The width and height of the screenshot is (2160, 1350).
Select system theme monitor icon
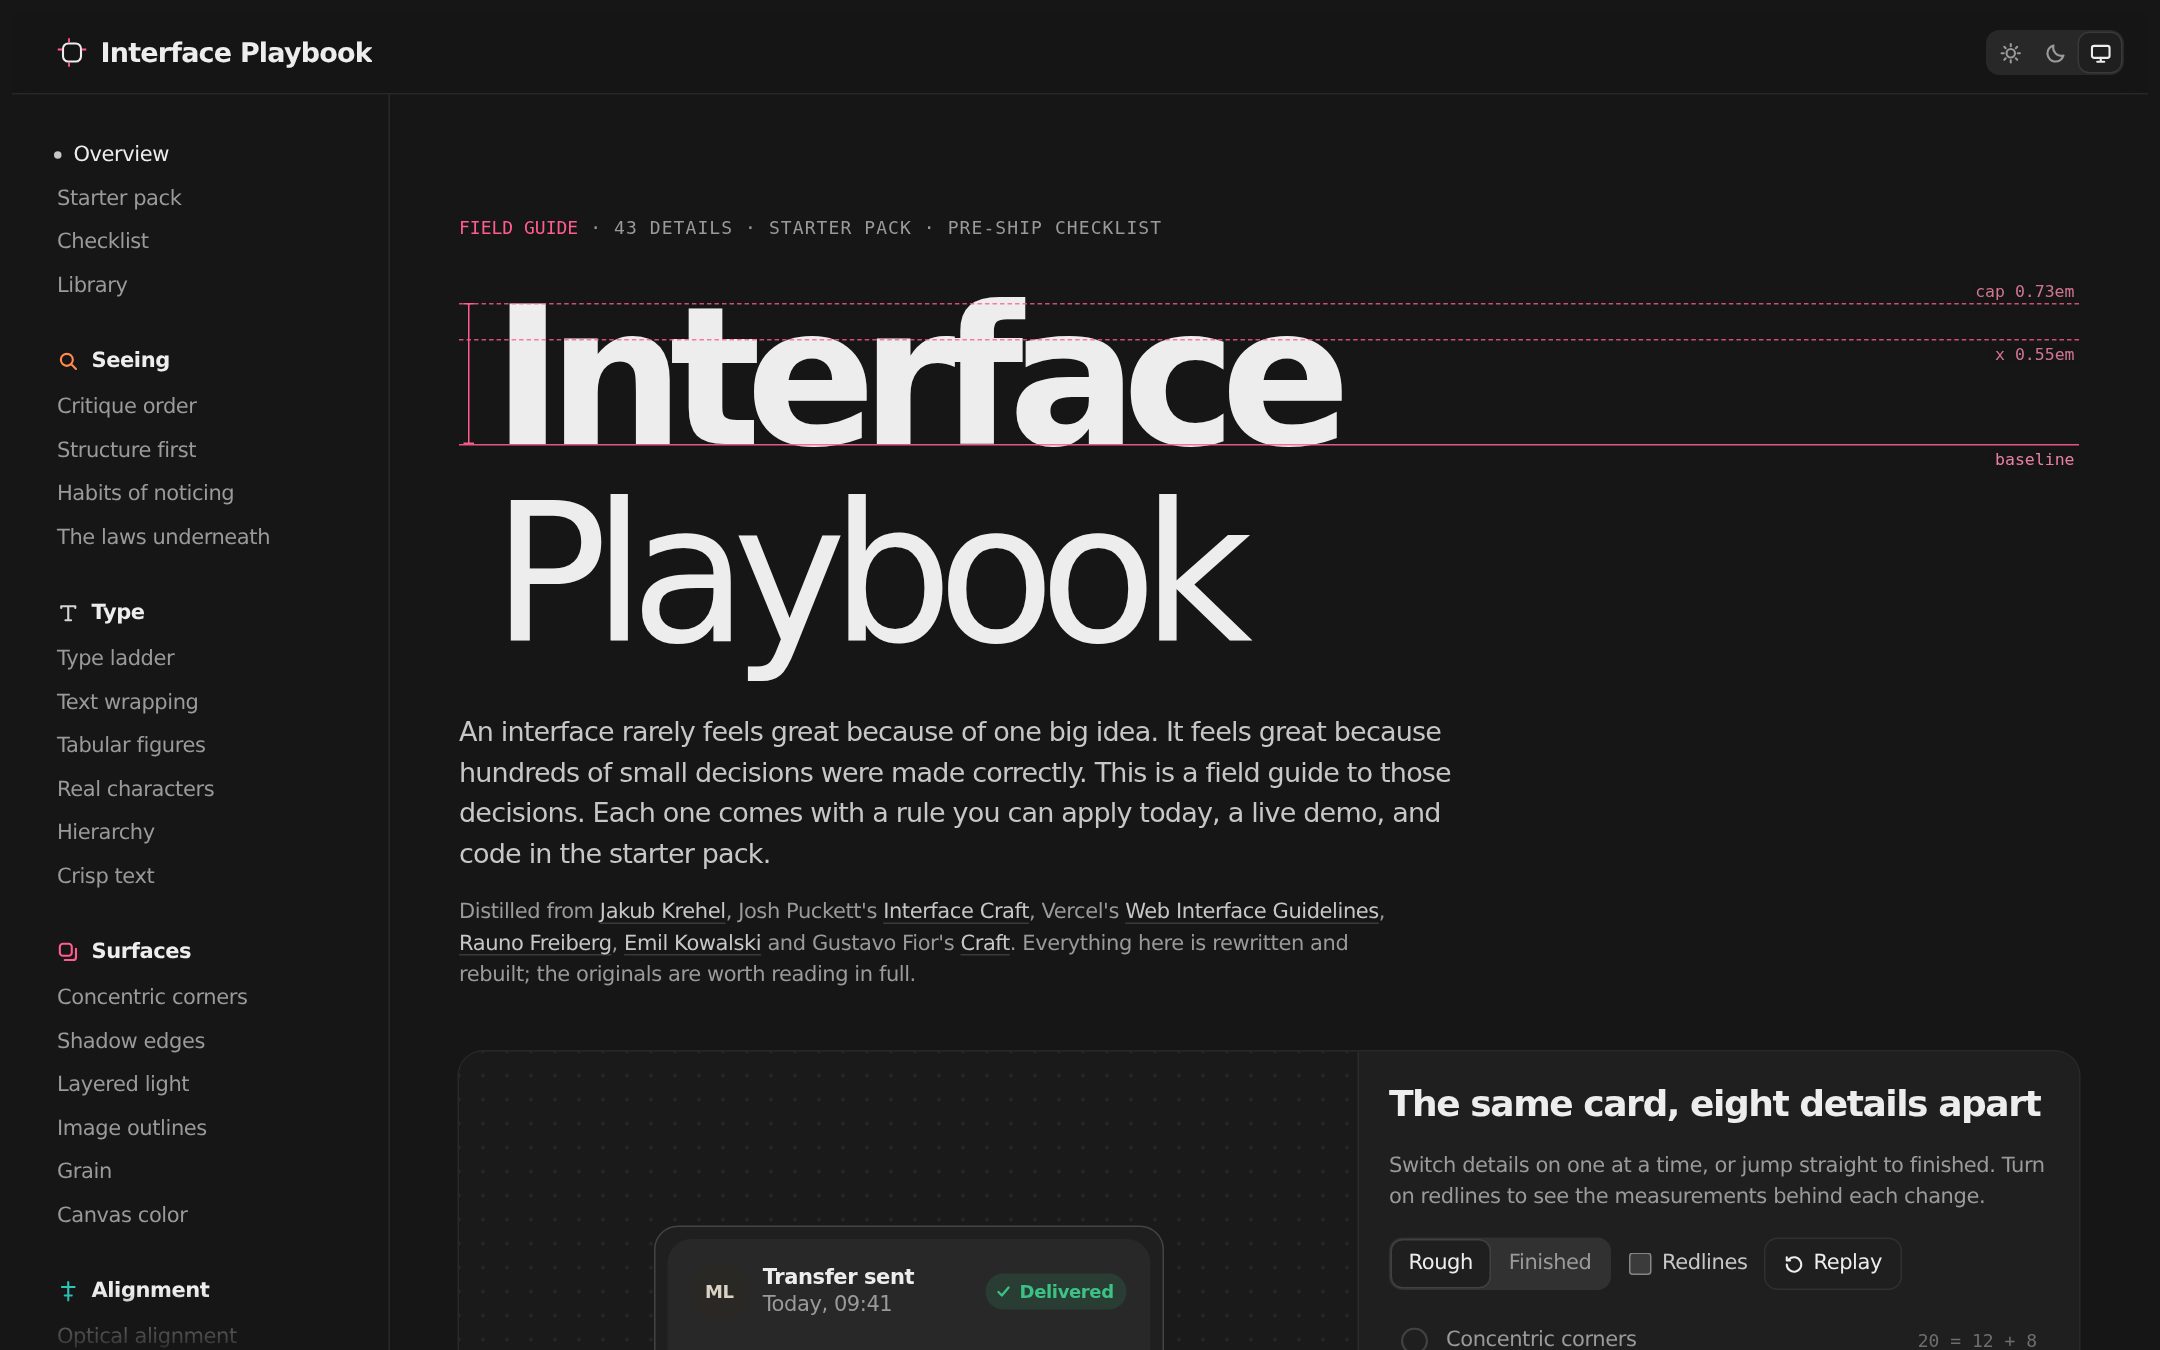(2100, 53)
